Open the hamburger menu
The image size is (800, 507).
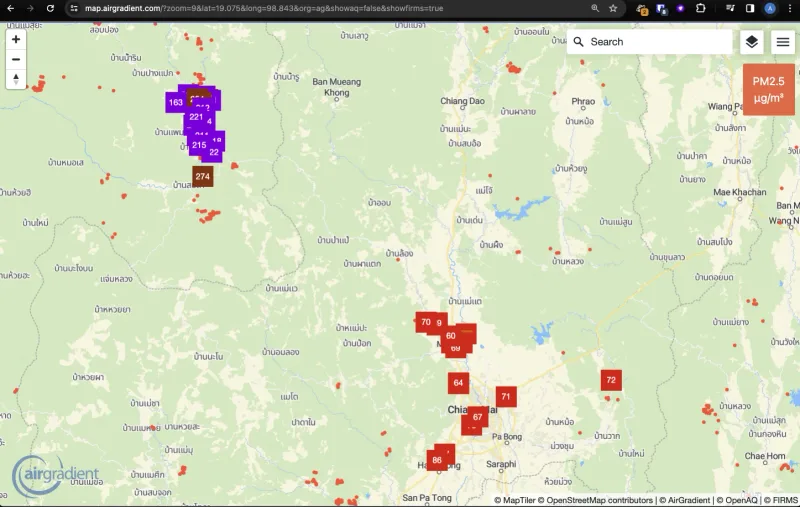coord(782,42)
